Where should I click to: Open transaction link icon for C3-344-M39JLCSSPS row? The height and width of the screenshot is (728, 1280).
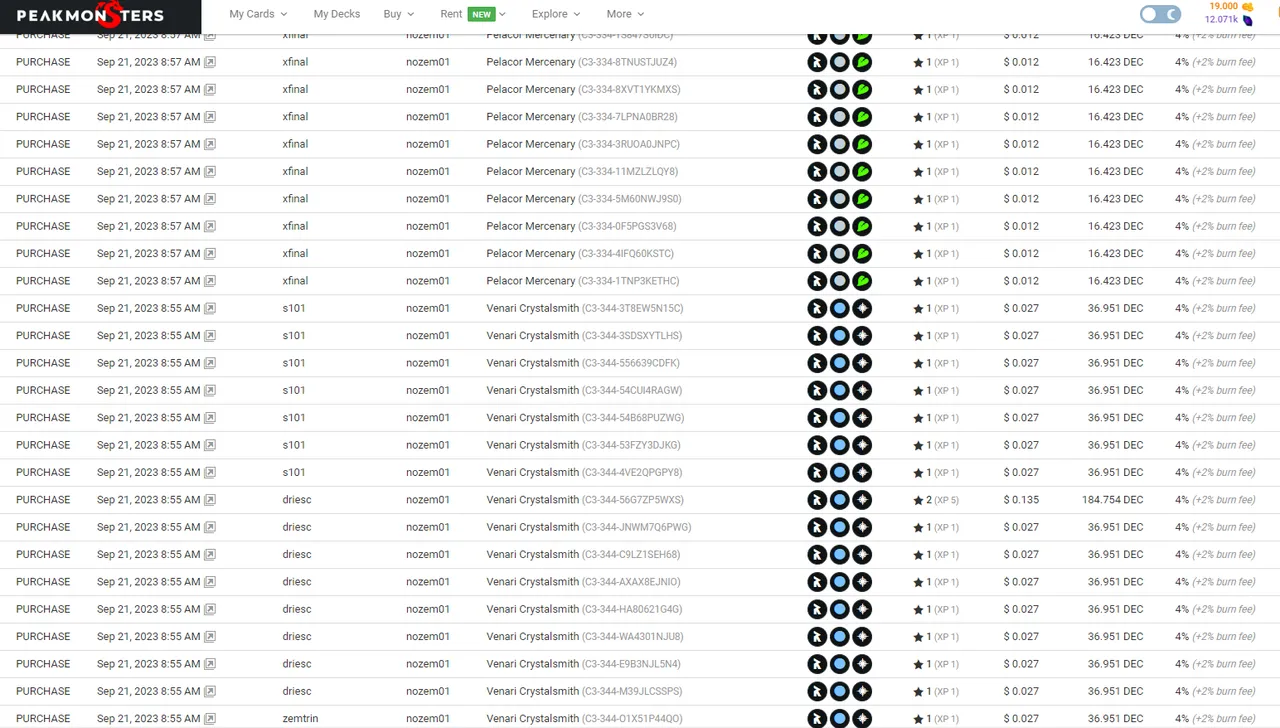click(210, 691)
